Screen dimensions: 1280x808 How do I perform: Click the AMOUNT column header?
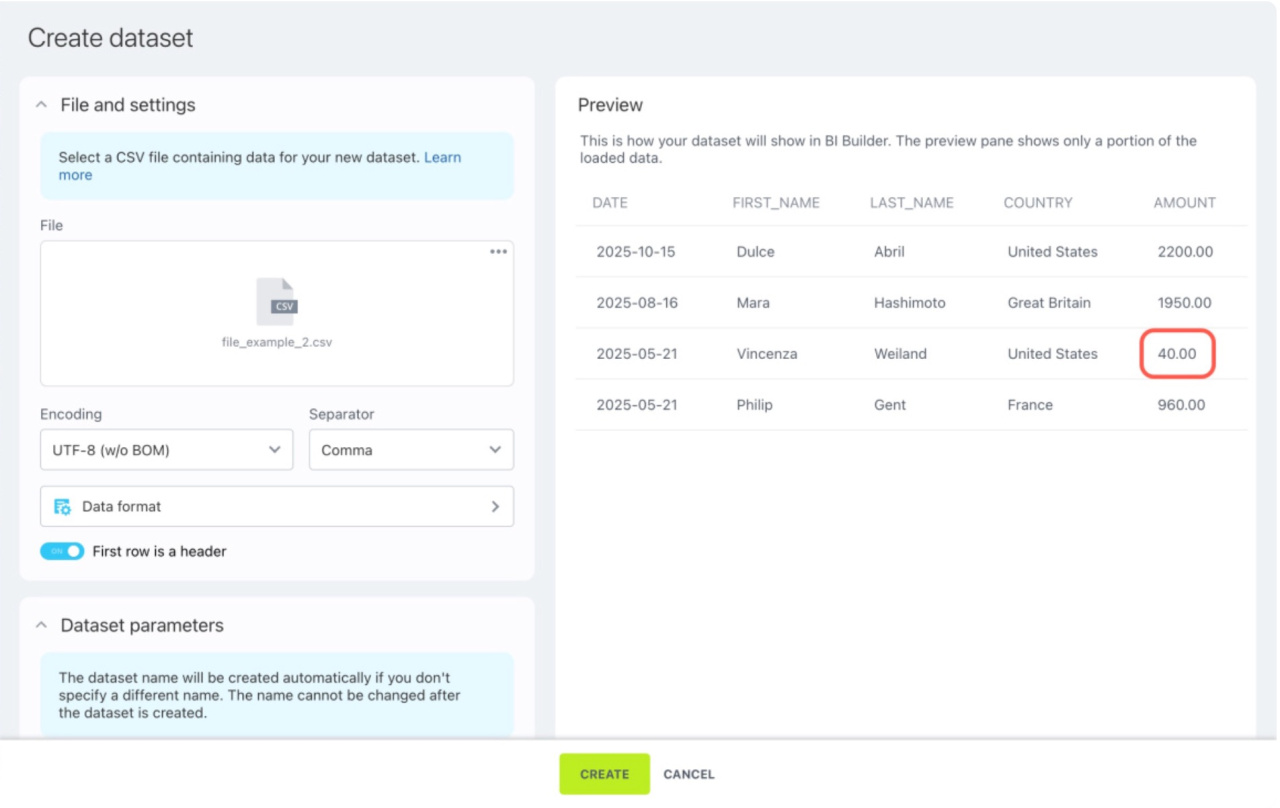[x=1184, y=202]
